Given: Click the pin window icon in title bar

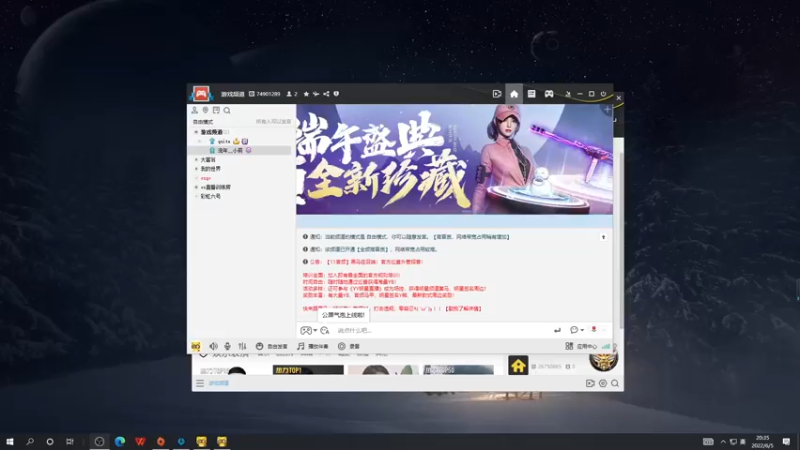Looking at the screenshot, I should [567, 94].
